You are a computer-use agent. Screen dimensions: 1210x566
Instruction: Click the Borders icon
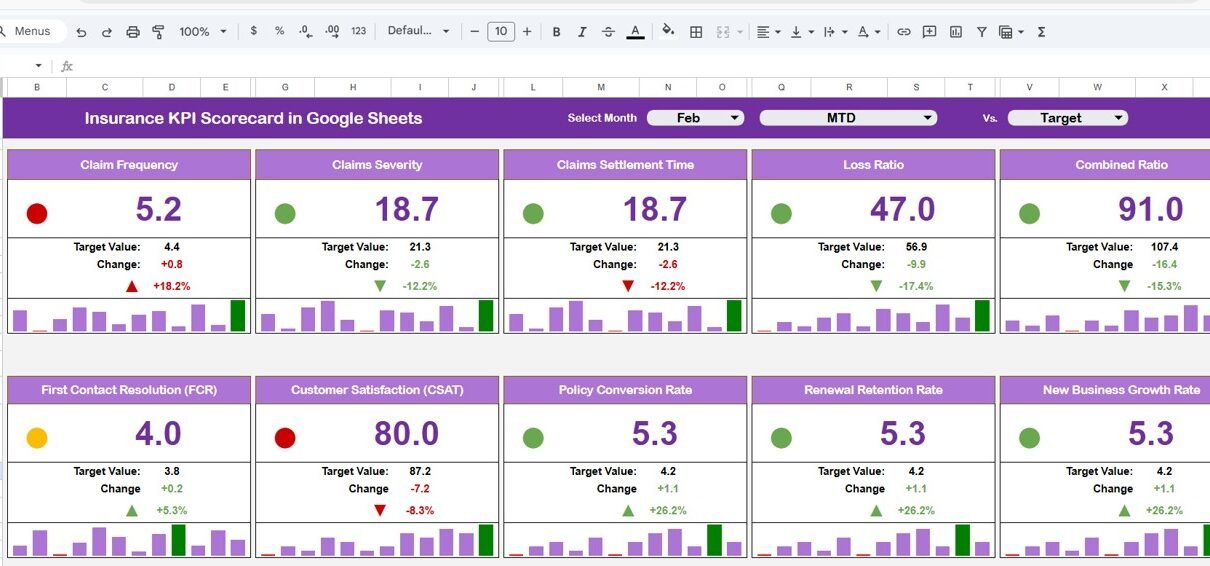(x=696, y=32)
